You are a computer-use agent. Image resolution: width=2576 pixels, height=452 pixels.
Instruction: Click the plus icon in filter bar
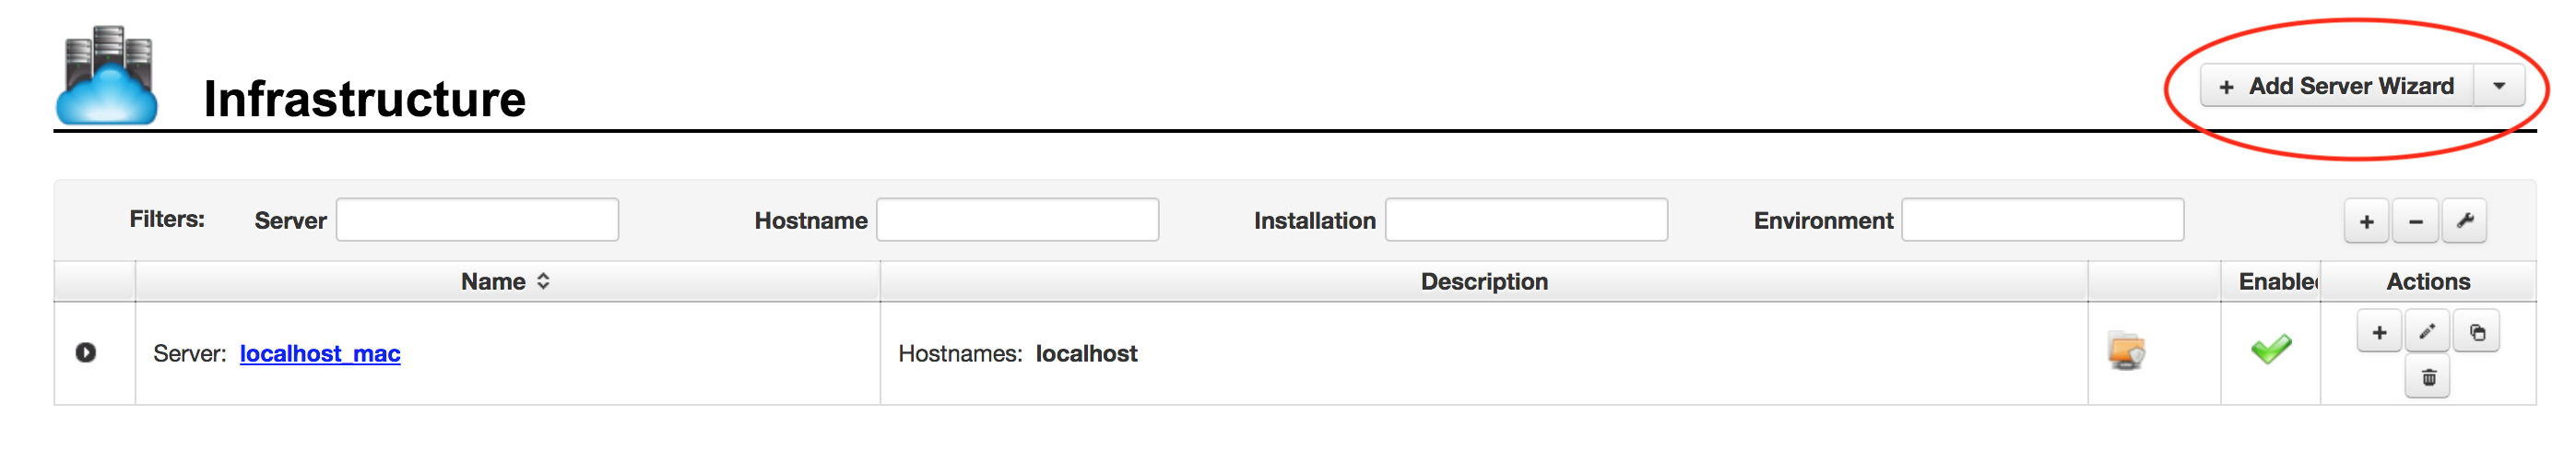tap(2367, 221)
